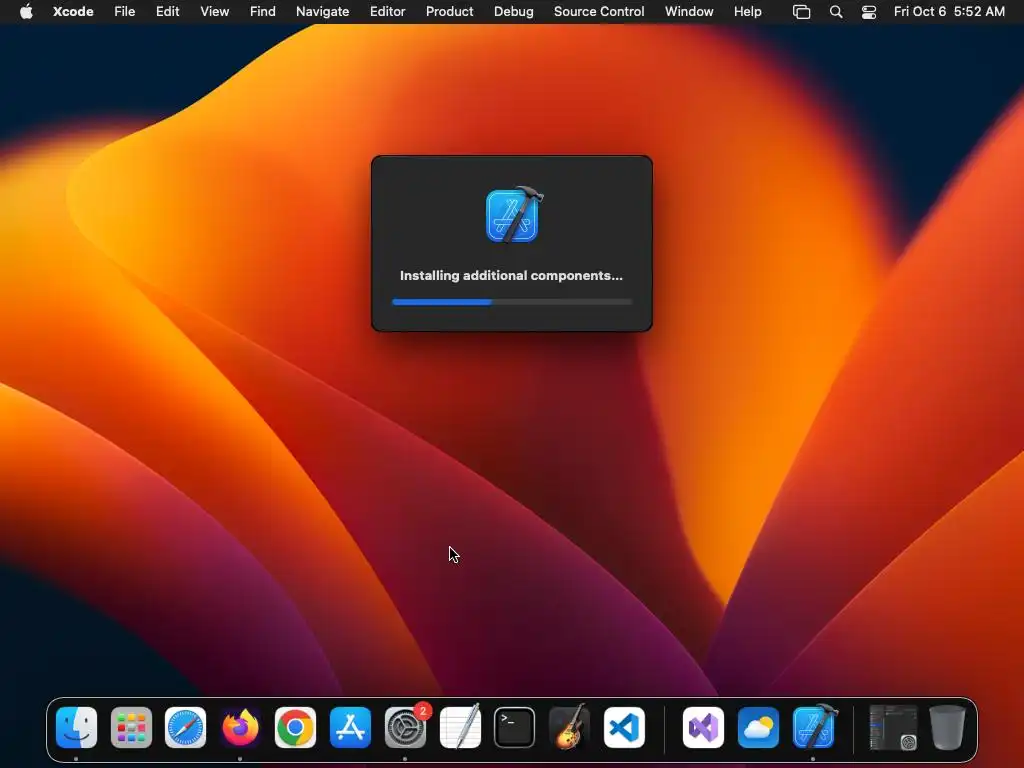Open Spotlight search magnifier icon
The height and width of the screenshot is (768, 1024).
coord(836,12)
